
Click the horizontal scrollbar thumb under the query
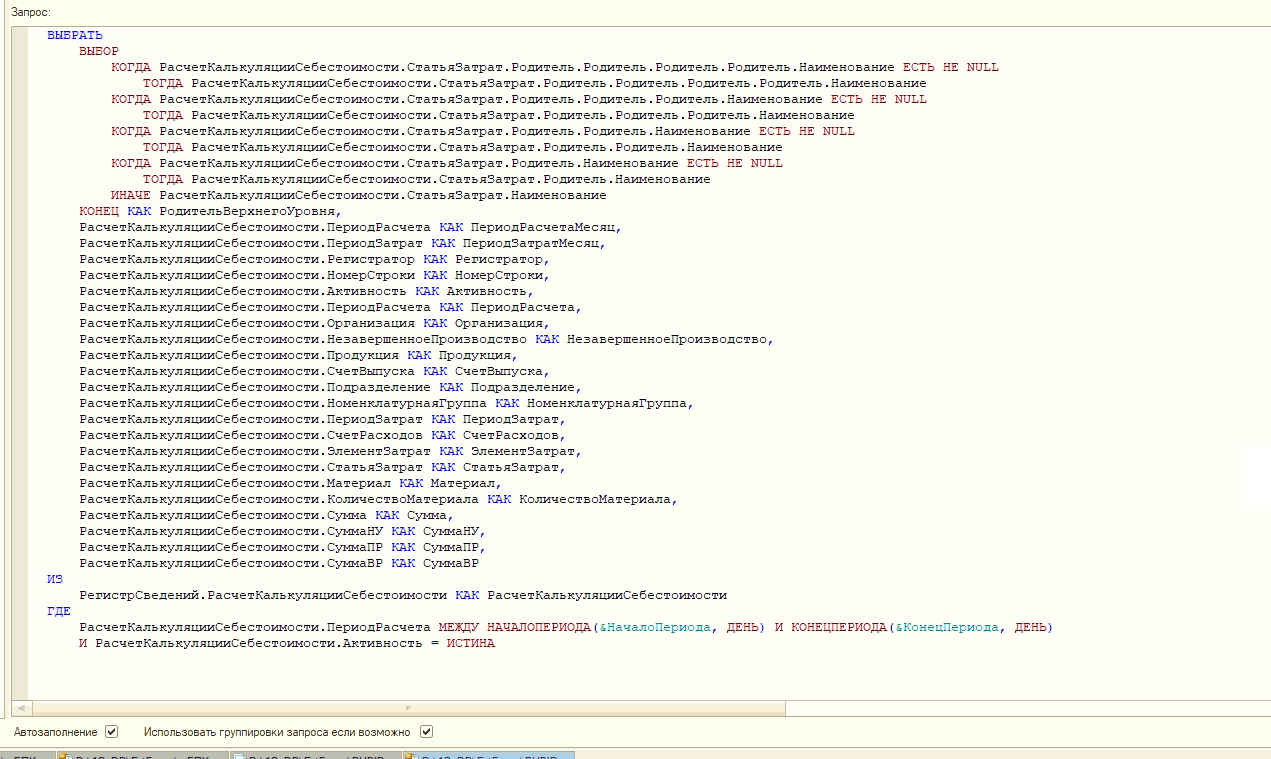point(408,707)
